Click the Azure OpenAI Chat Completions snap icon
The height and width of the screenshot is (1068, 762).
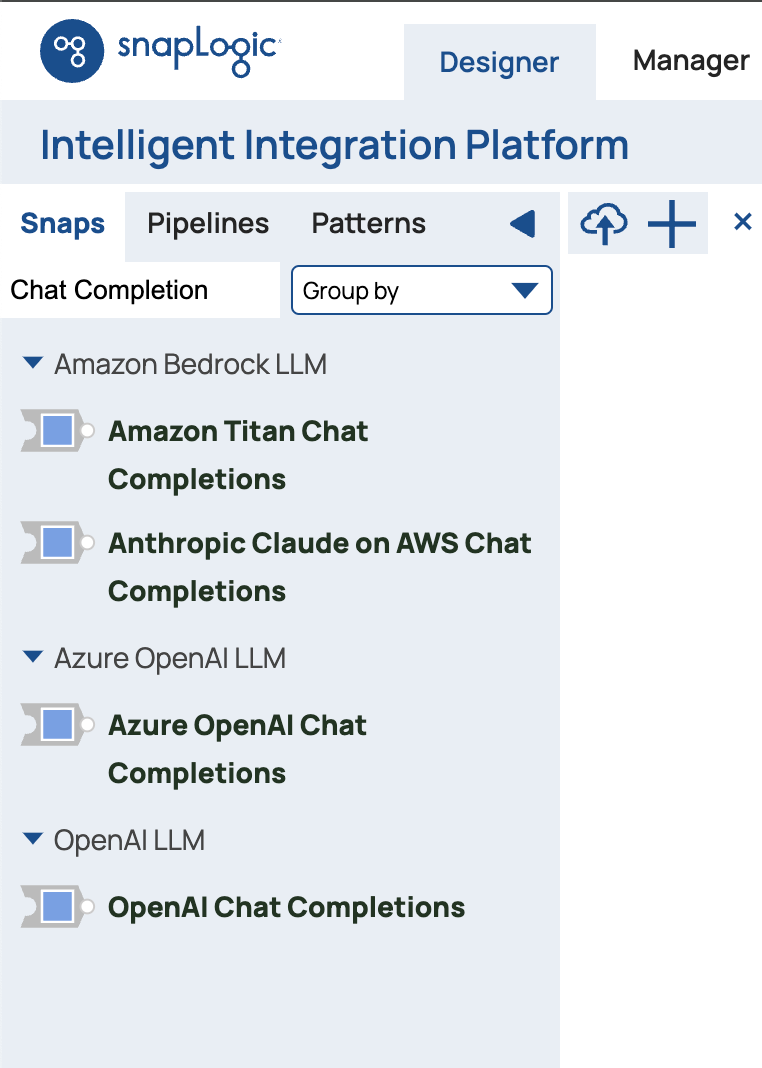click(x=56, y=726)
